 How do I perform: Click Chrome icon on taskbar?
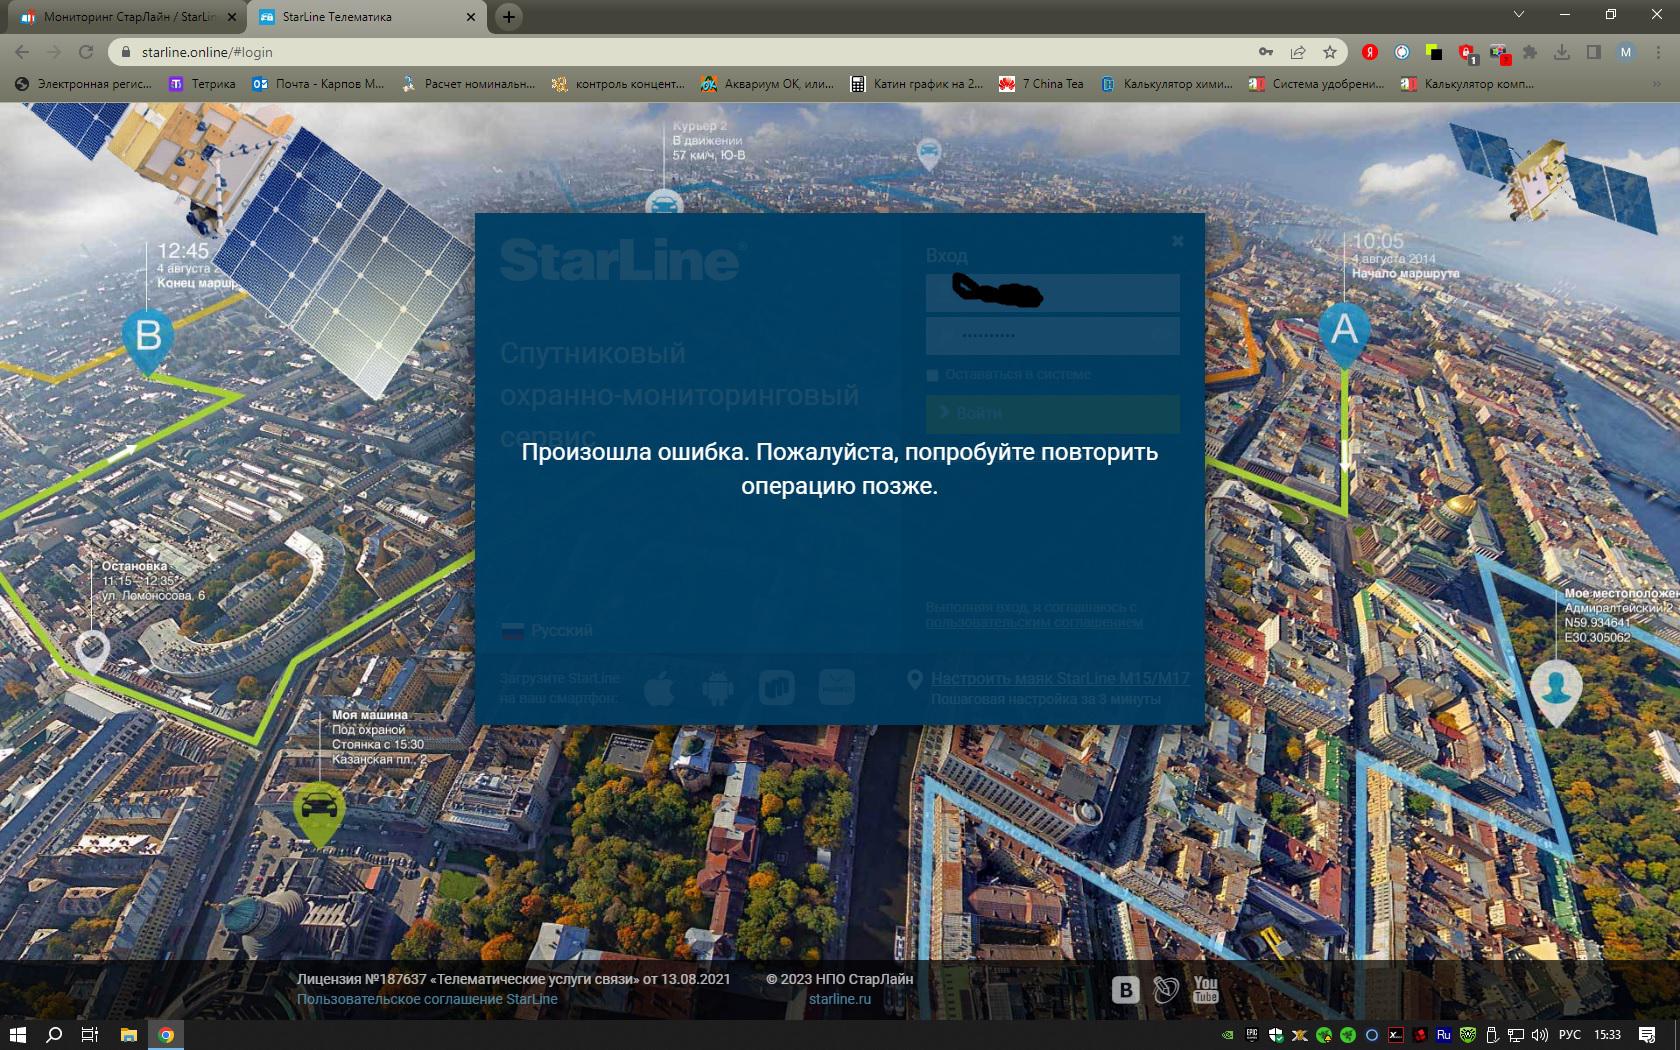(x=167, y=1035)
